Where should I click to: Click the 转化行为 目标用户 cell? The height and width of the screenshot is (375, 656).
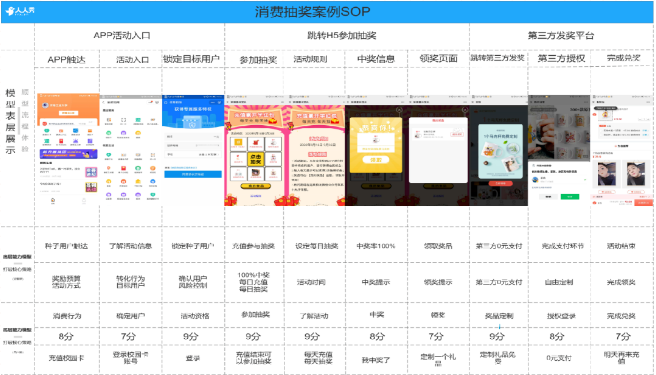click(131, 282)
